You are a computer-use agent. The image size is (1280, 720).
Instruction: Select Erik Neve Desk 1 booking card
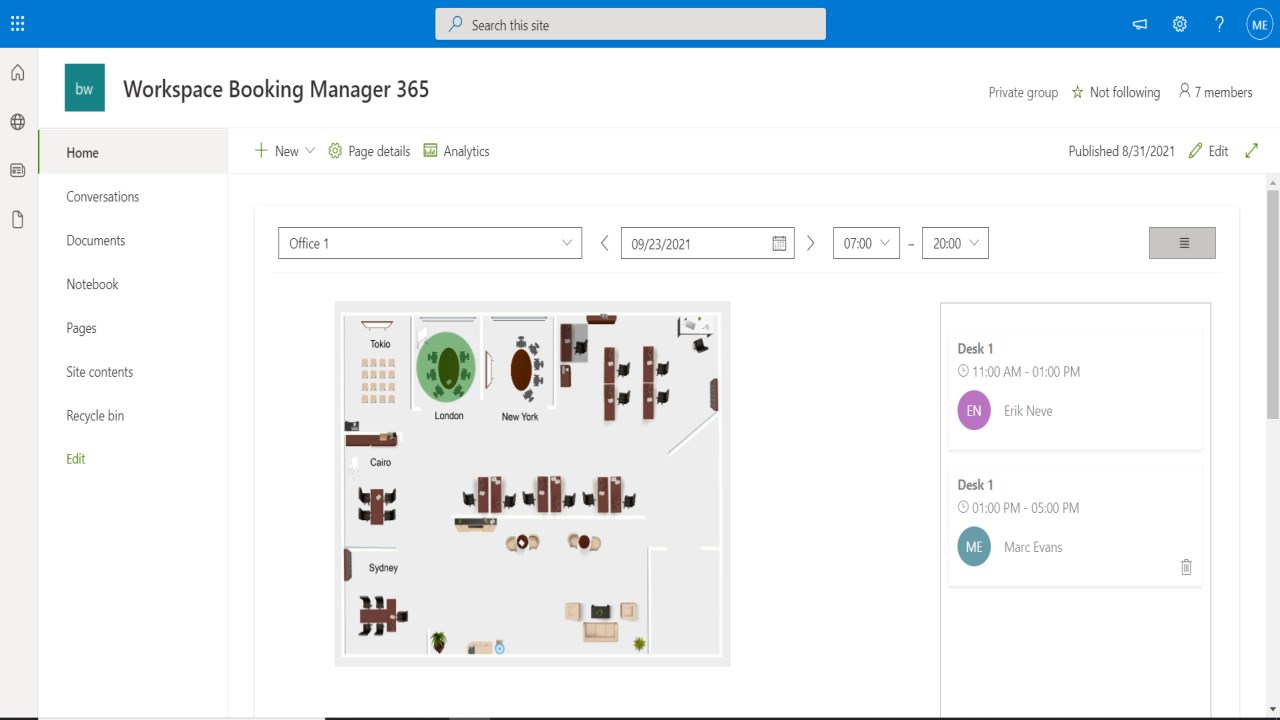tap(1075, 388)
